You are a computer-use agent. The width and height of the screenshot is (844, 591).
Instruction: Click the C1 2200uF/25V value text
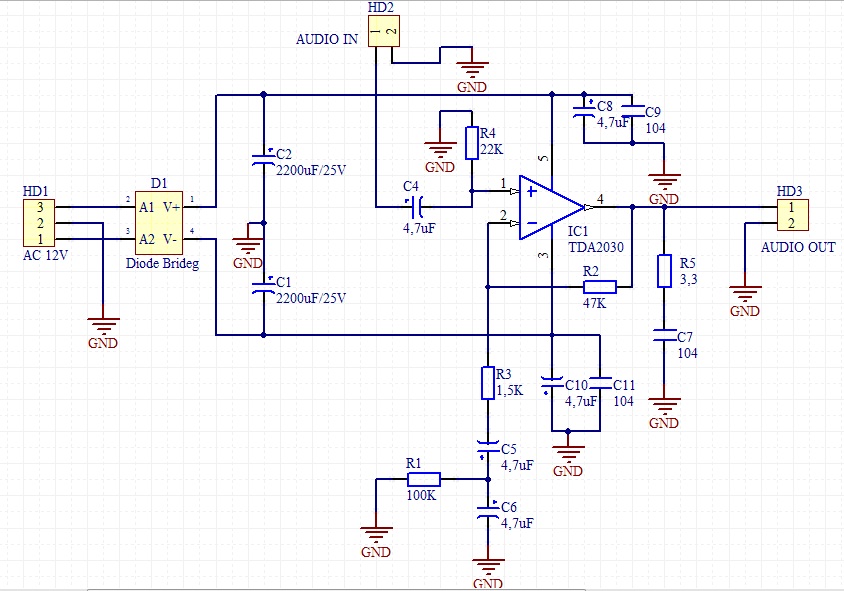311,298
